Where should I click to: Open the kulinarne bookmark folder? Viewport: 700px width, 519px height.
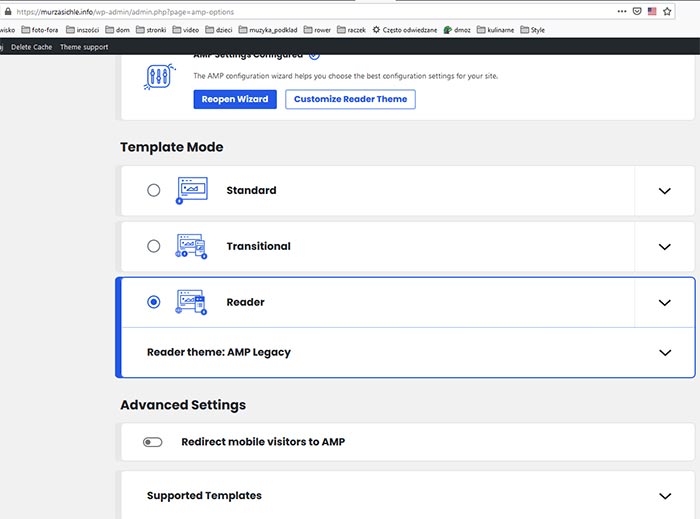point(496,30)
